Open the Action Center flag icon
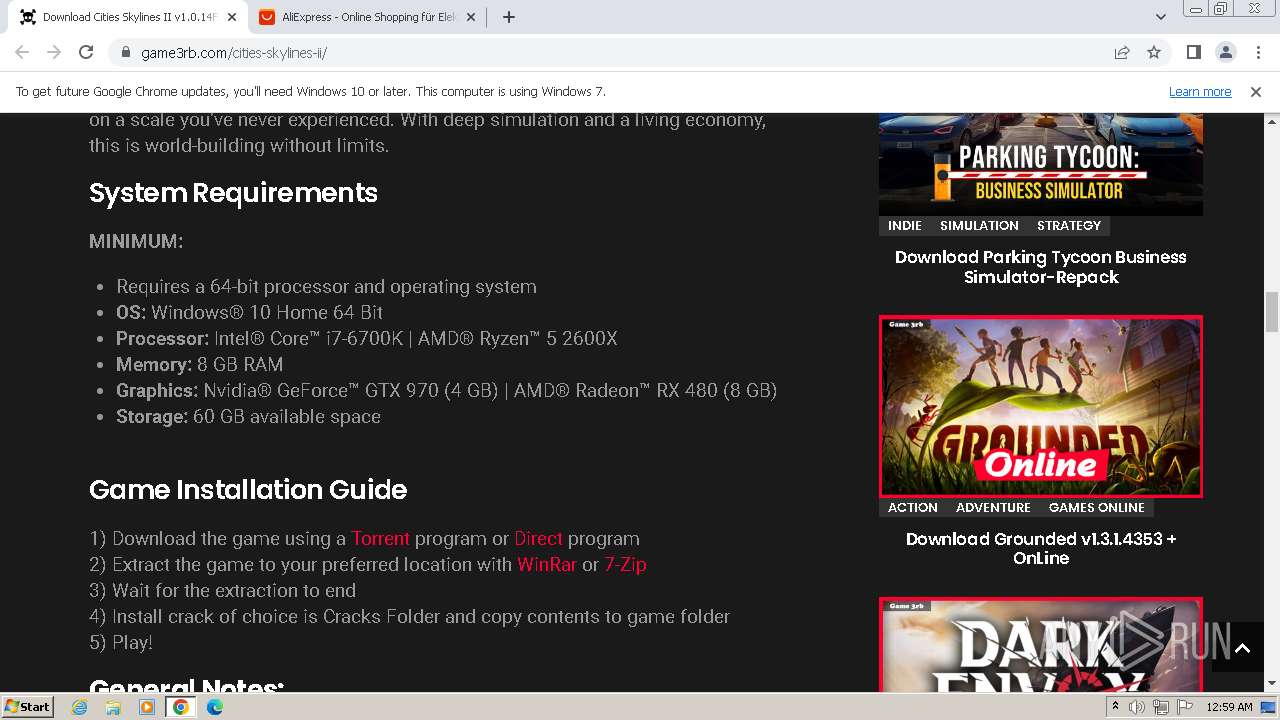This screenshot has width=1280, height=720. coord(1185,707)
